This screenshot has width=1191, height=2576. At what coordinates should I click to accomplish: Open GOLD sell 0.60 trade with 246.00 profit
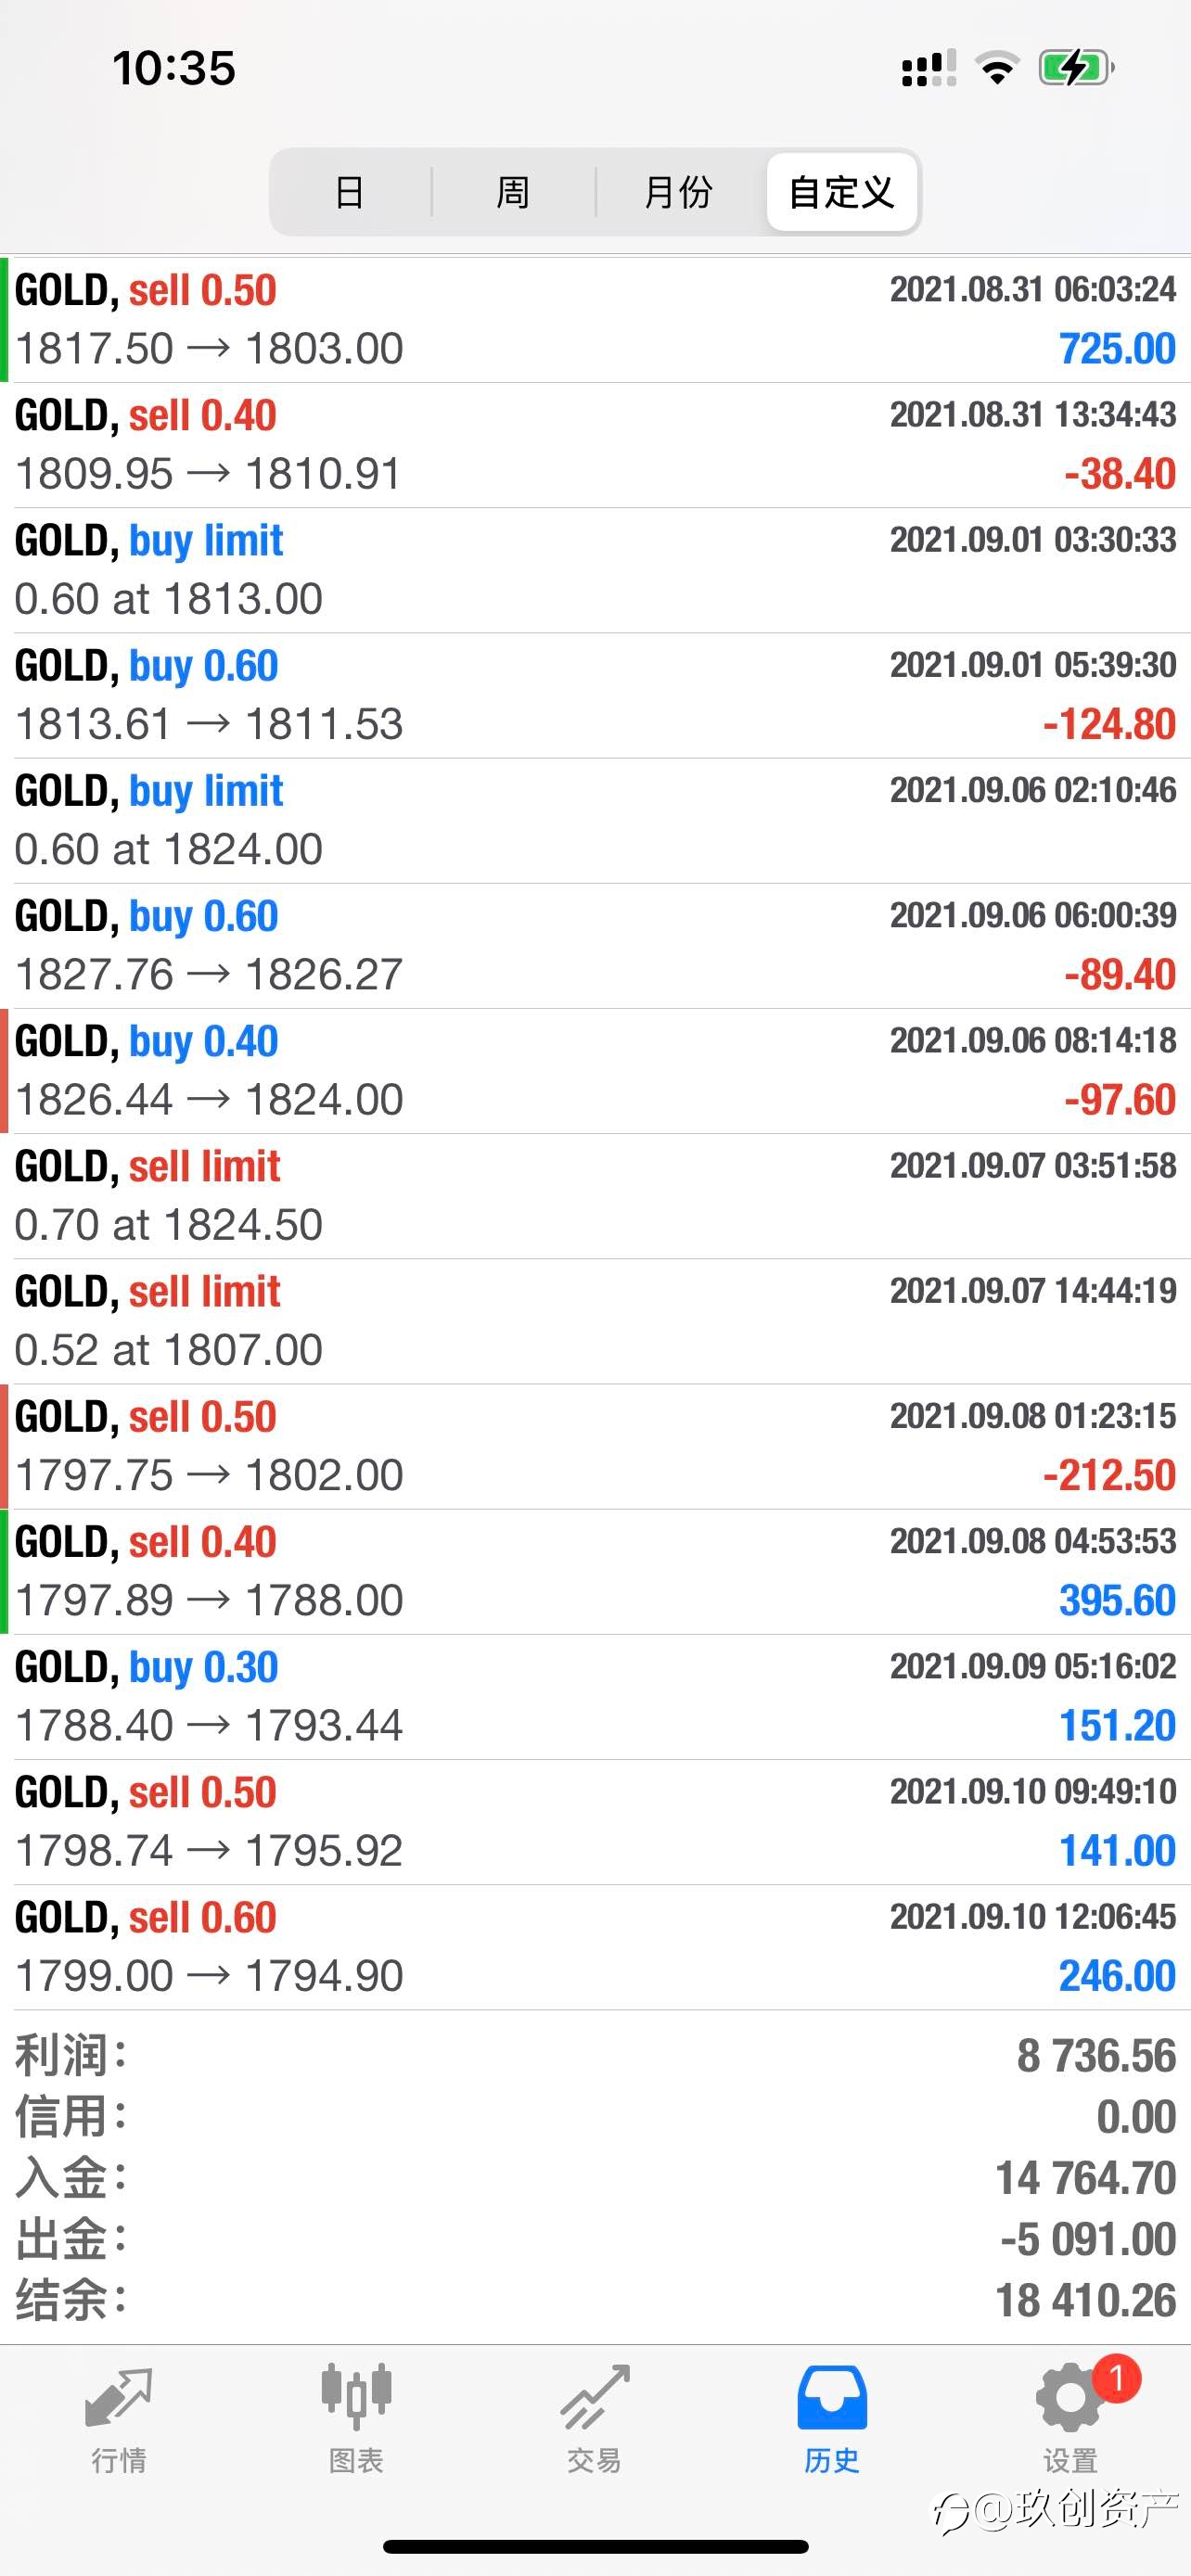click(596, 1947)
